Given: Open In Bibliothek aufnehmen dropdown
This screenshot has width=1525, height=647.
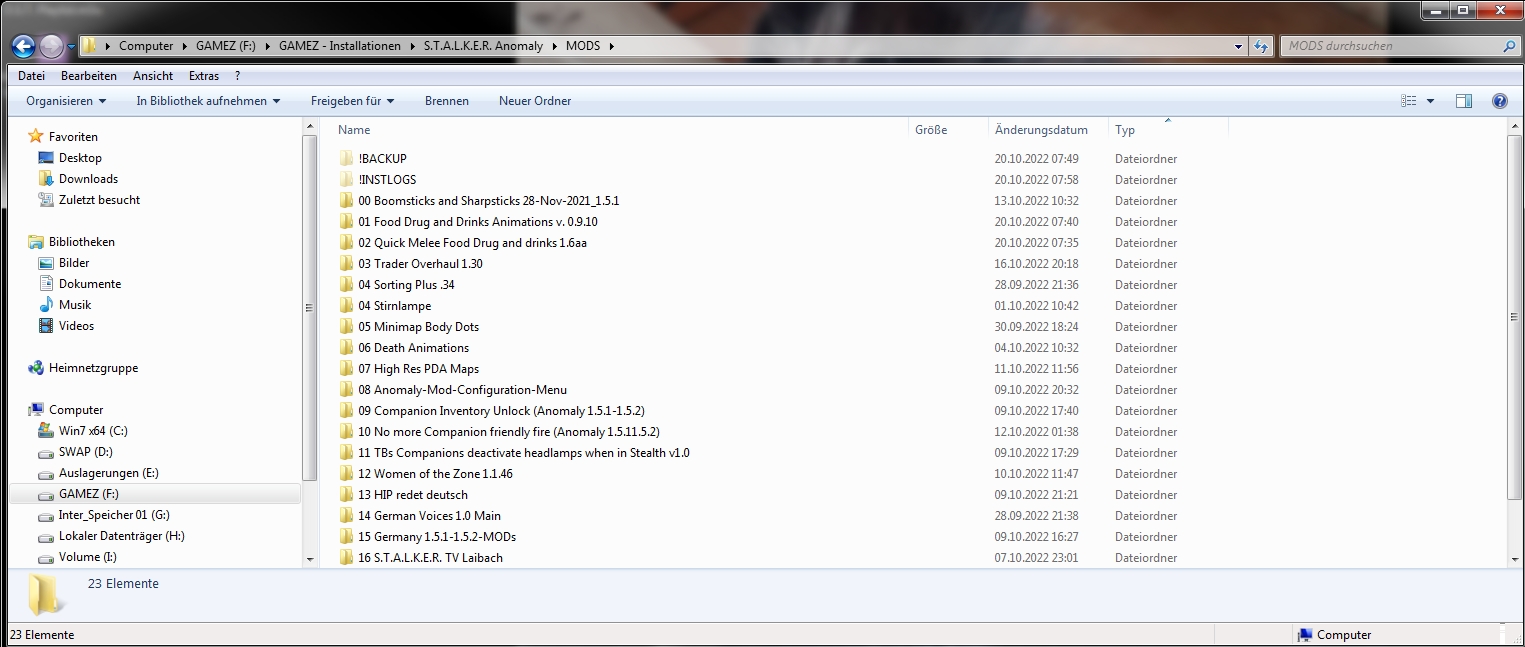Looking at the screenshot, I should [208, 101].
